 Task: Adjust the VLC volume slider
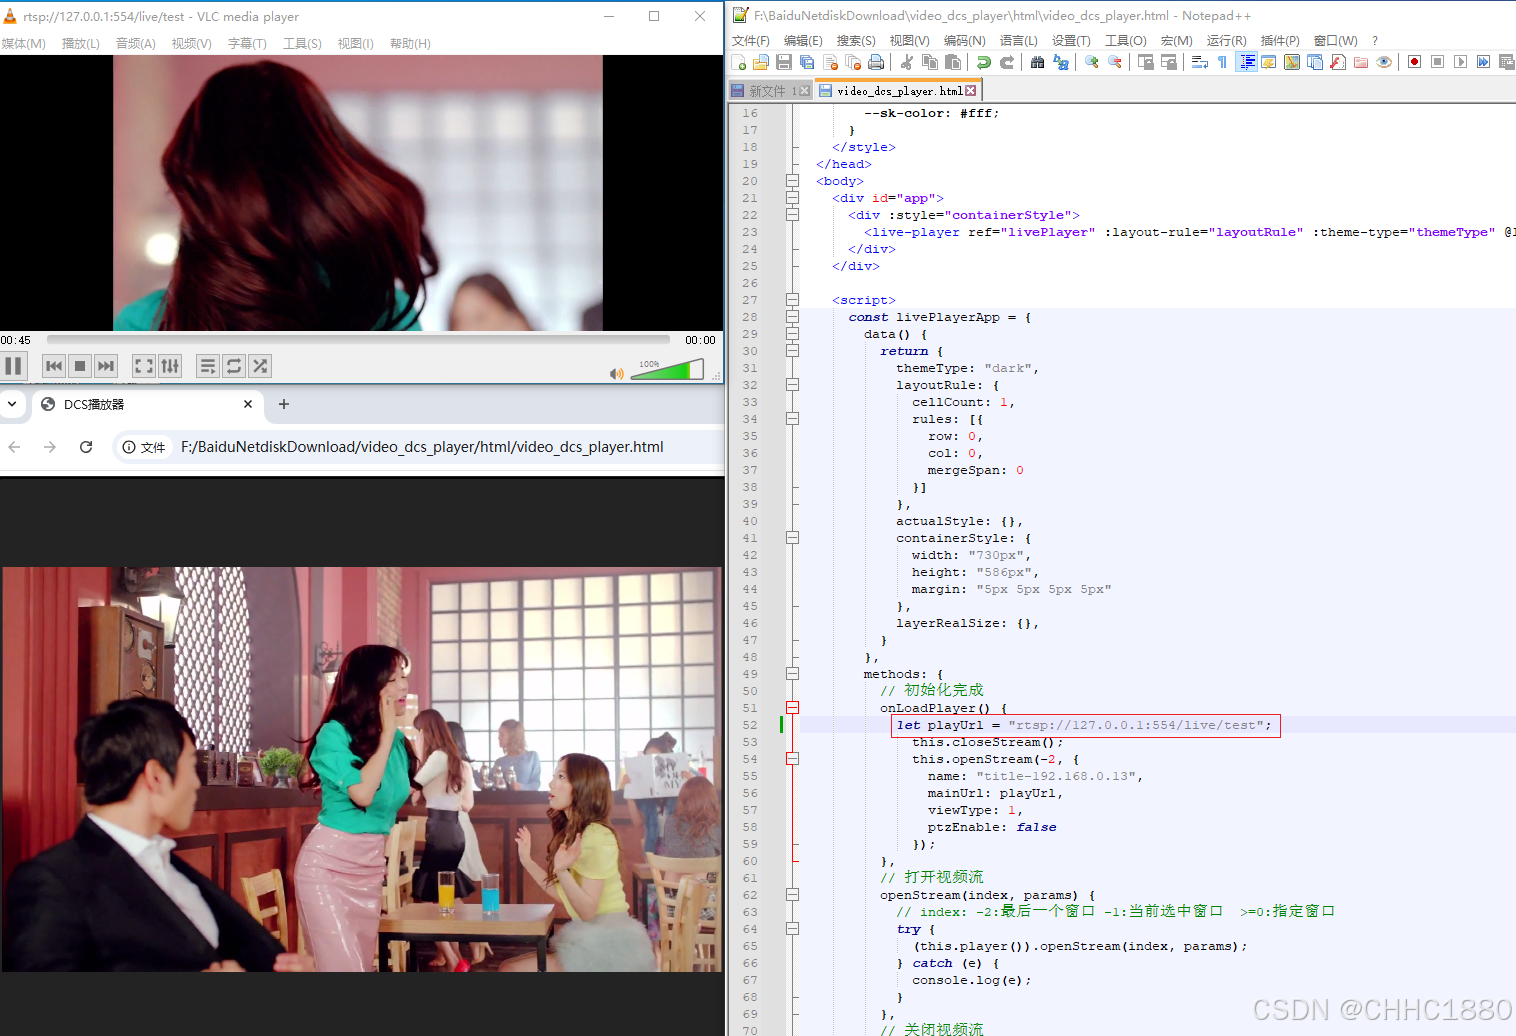(x=667, y=371)
